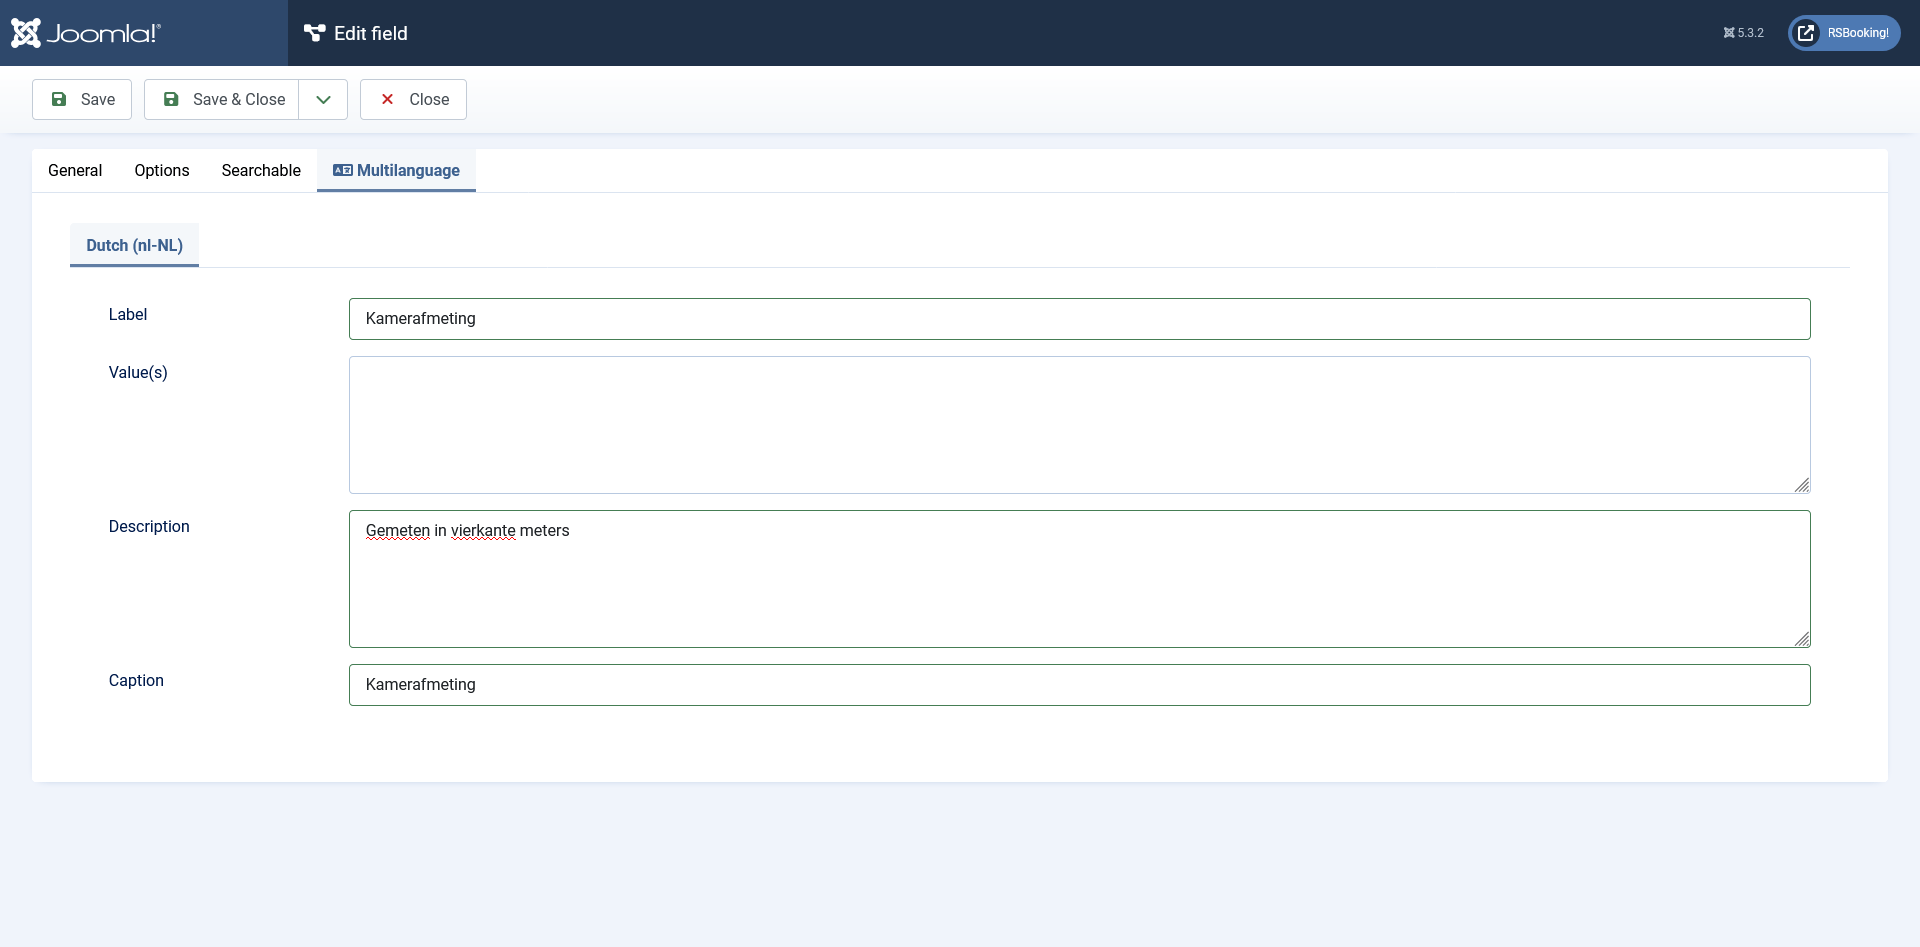Click the Close button

click(x=413, y=99)
